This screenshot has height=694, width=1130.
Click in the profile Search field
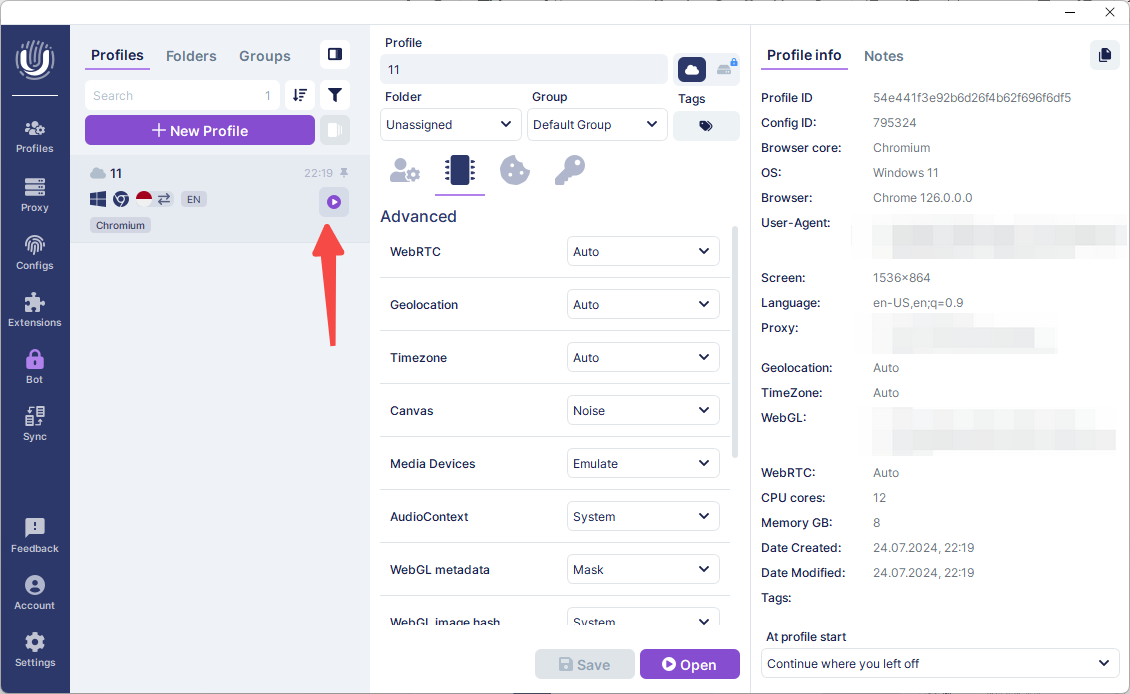click(175, 96)
